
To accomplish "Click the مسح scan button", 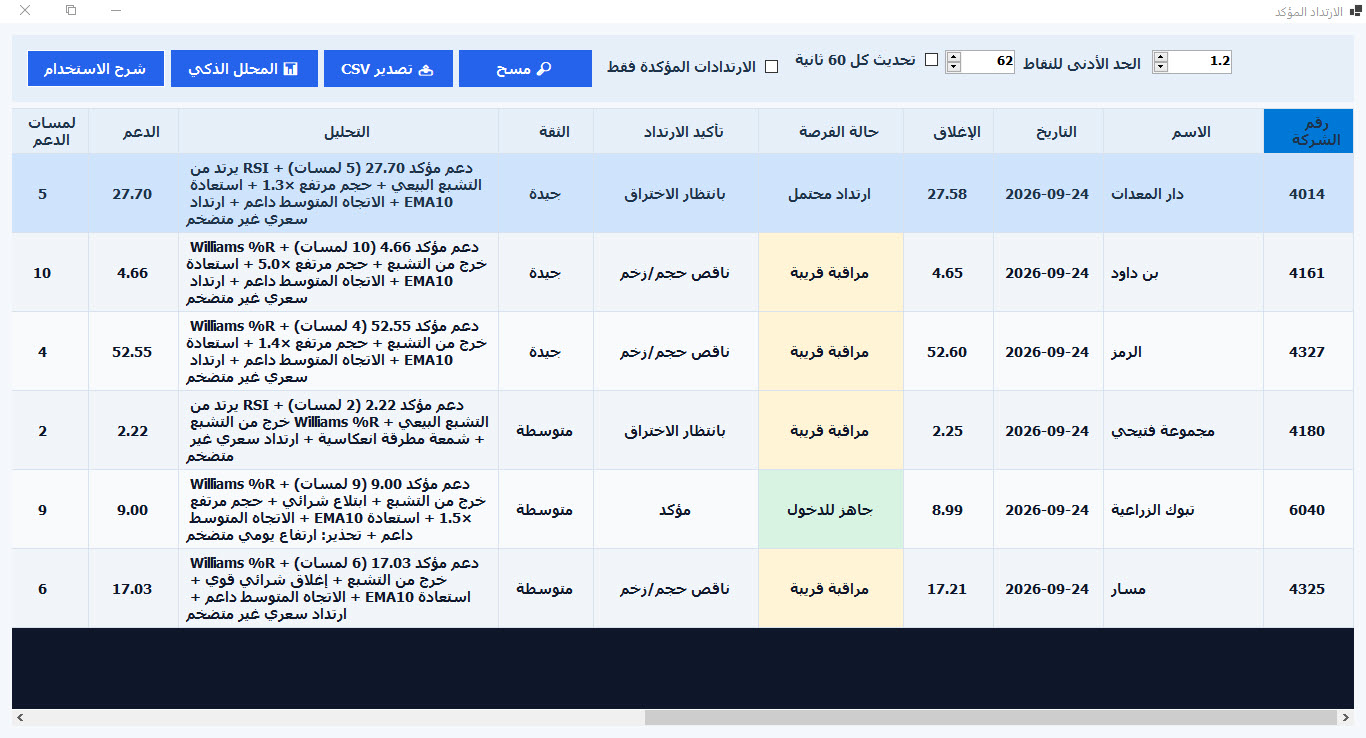I will pos(525,69).
